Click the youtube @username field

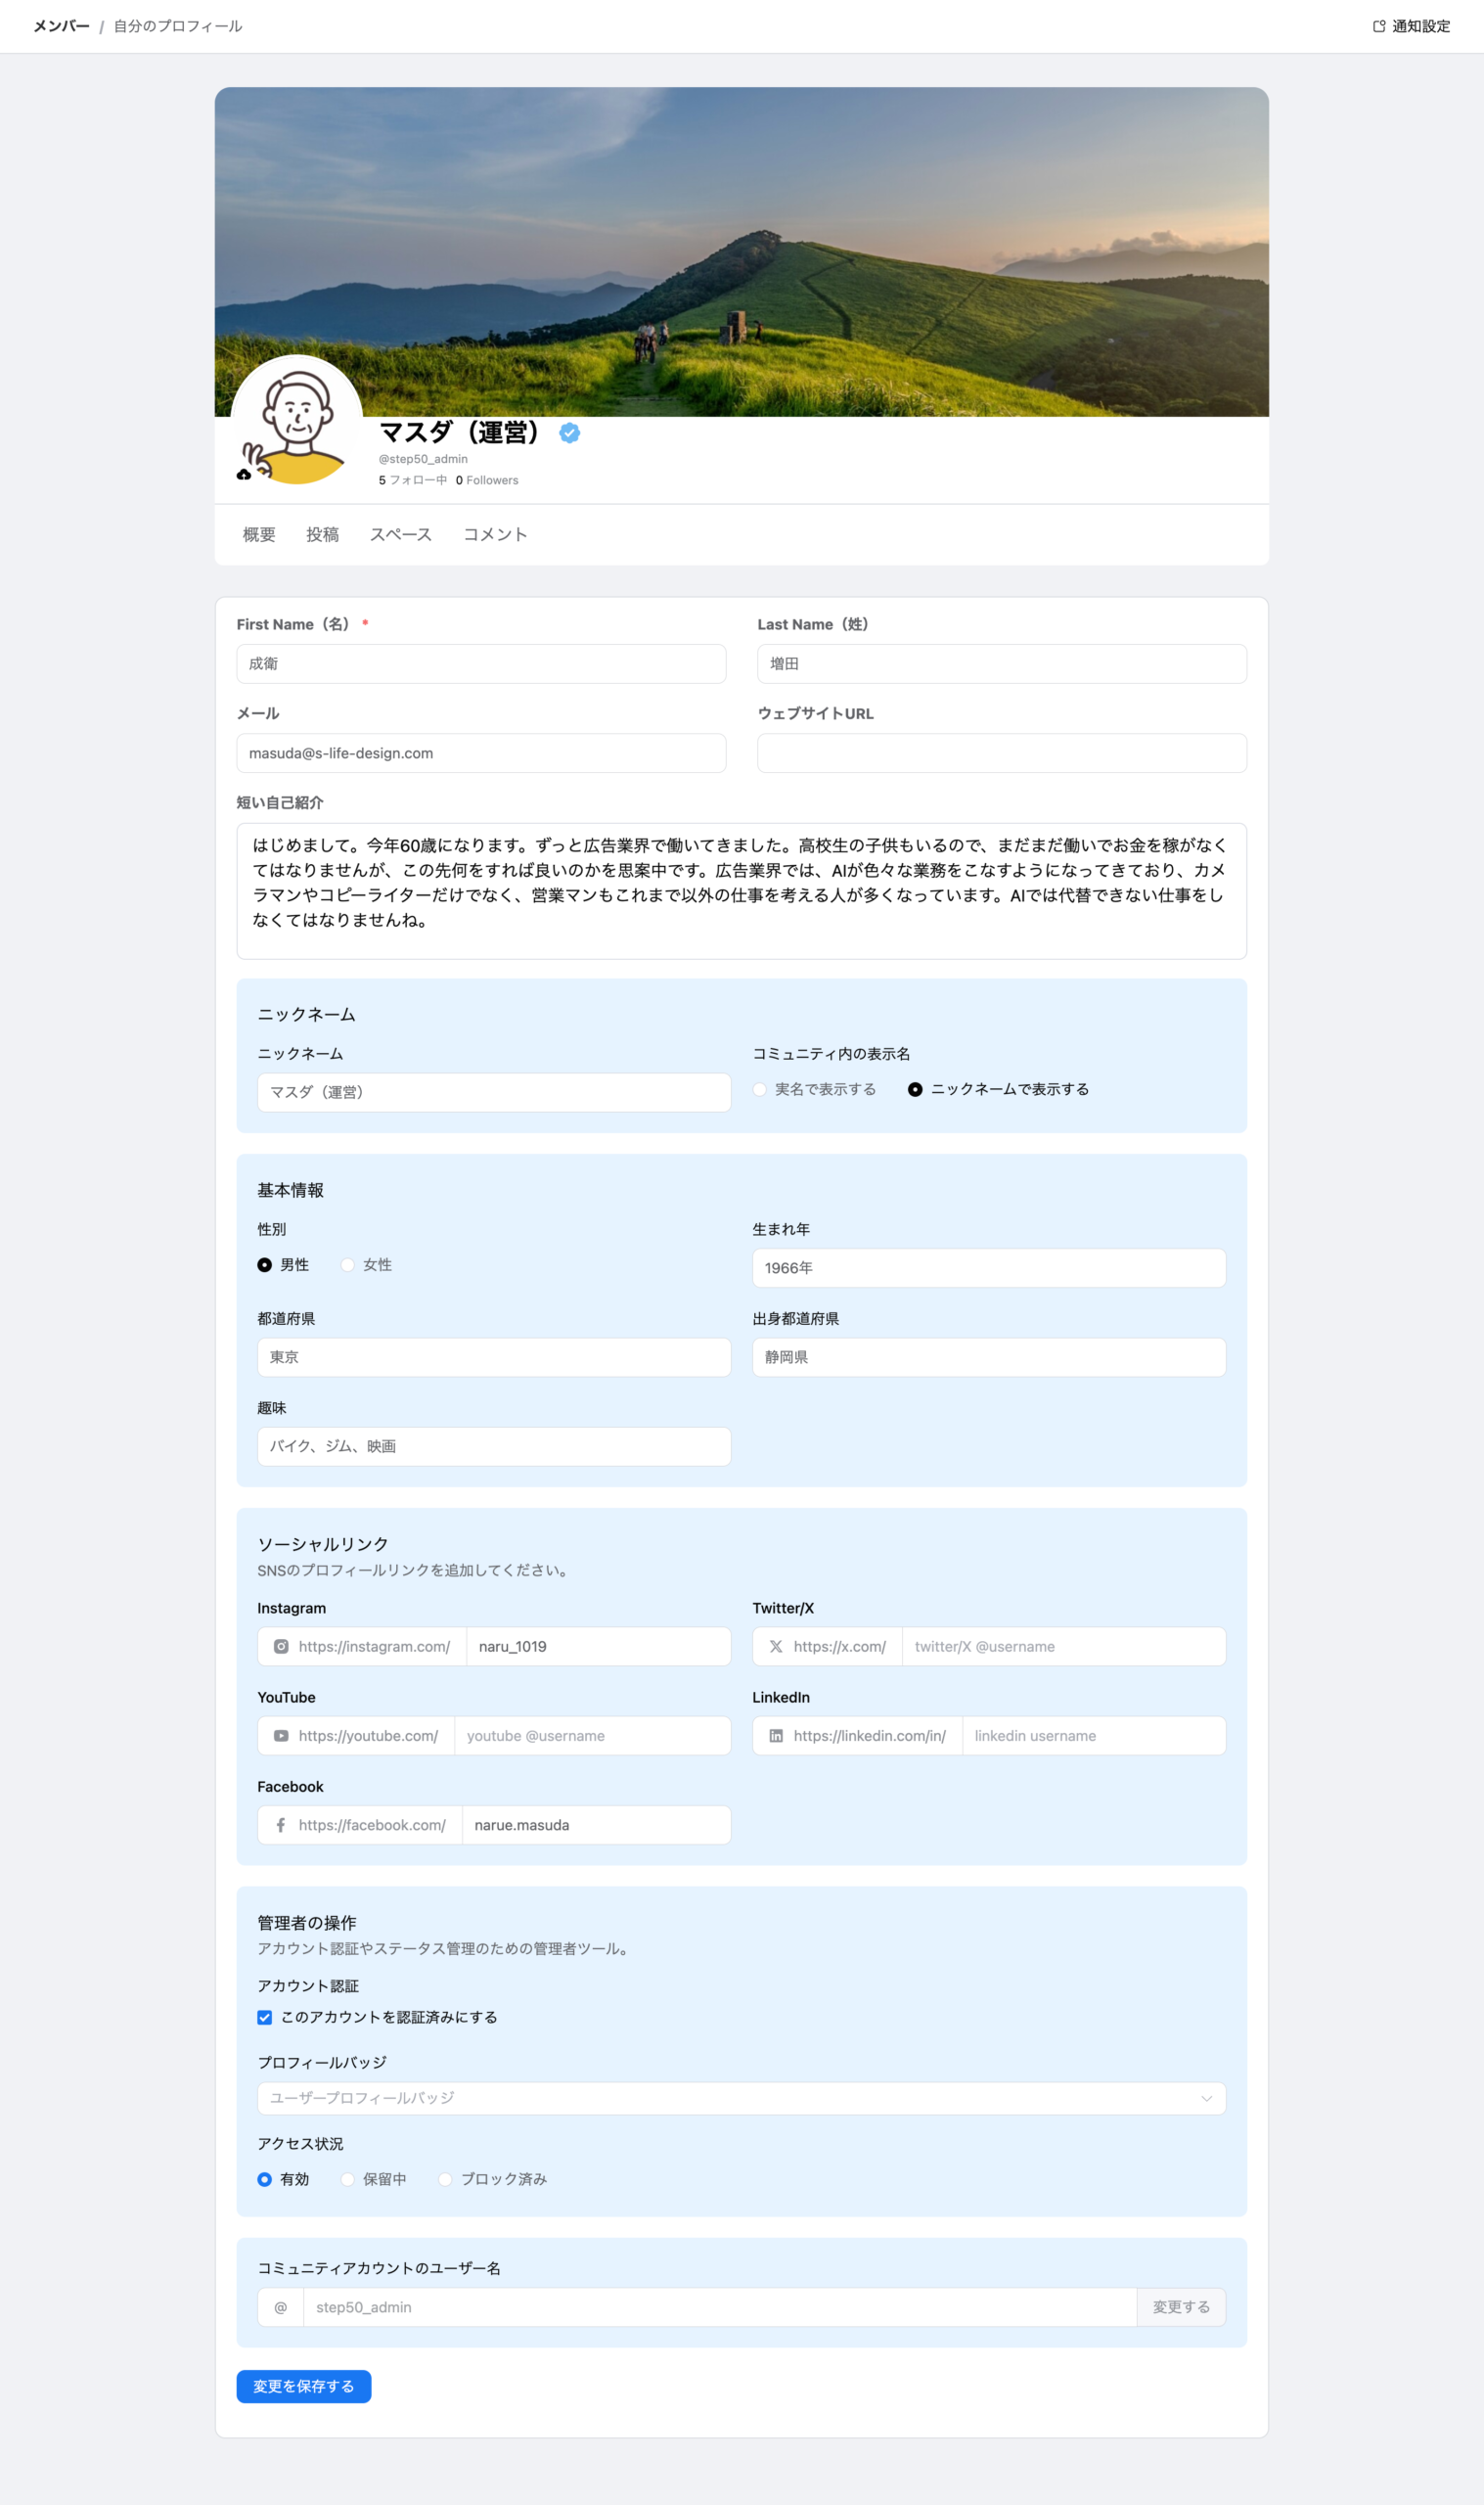[x=592, y=1735]
